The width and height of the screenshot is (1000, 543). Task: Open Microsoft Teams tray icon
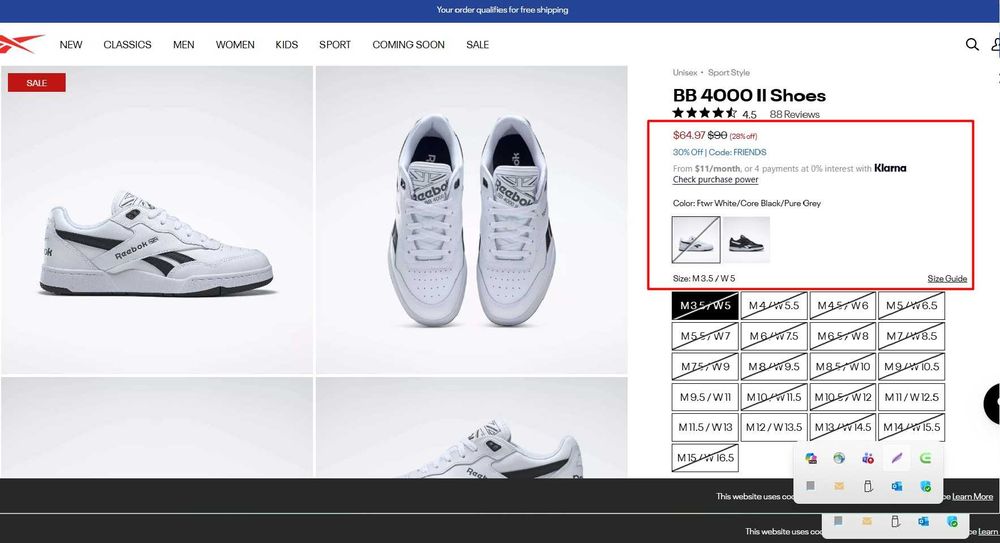tap(867, 458)
